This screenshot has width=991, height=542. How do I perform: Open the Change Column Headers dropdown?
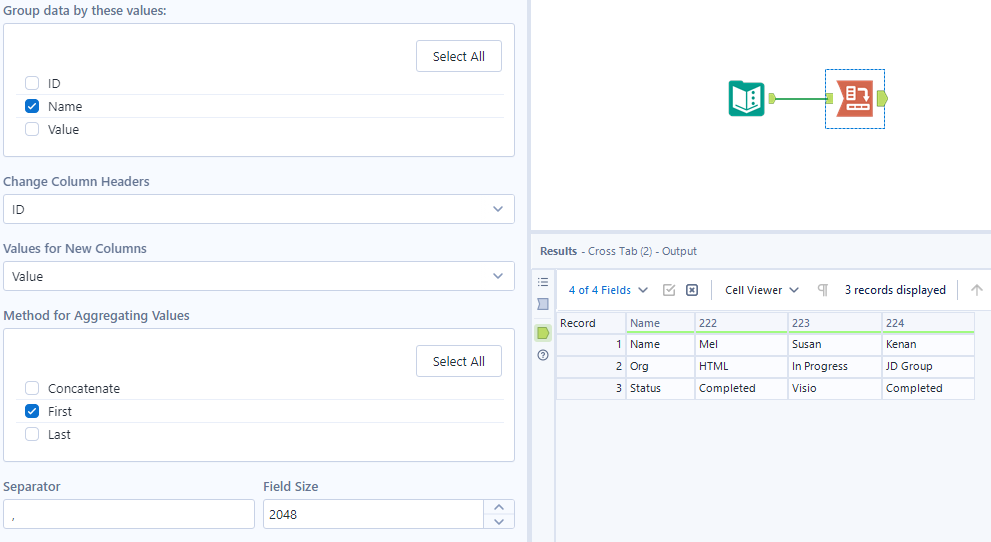258,209
